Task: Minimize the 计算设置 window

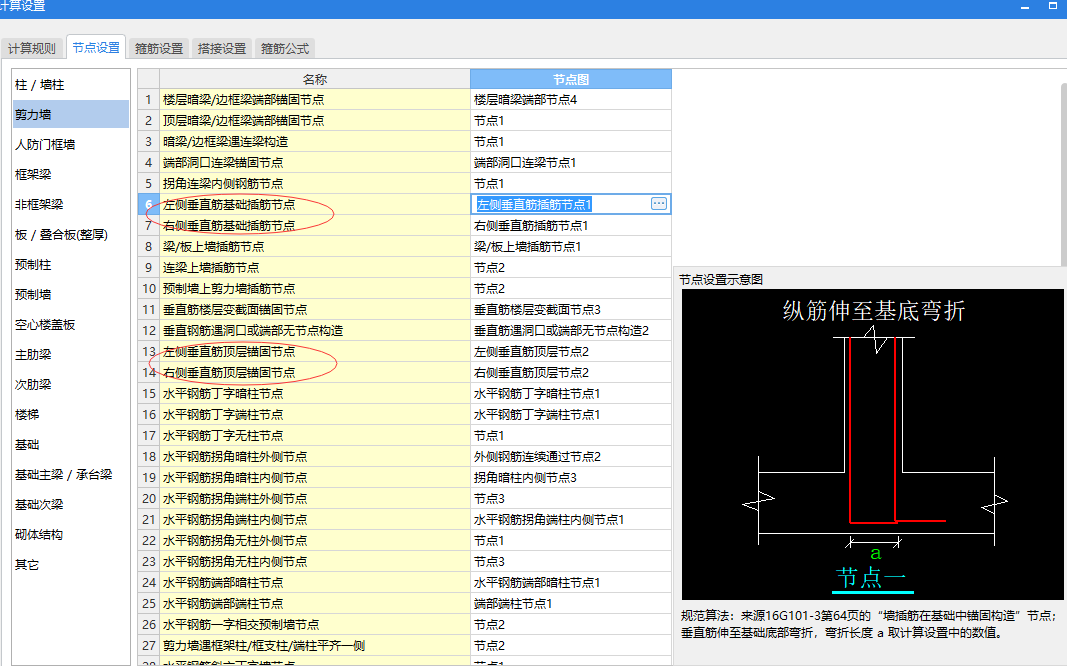Action: click(1025, 6)
